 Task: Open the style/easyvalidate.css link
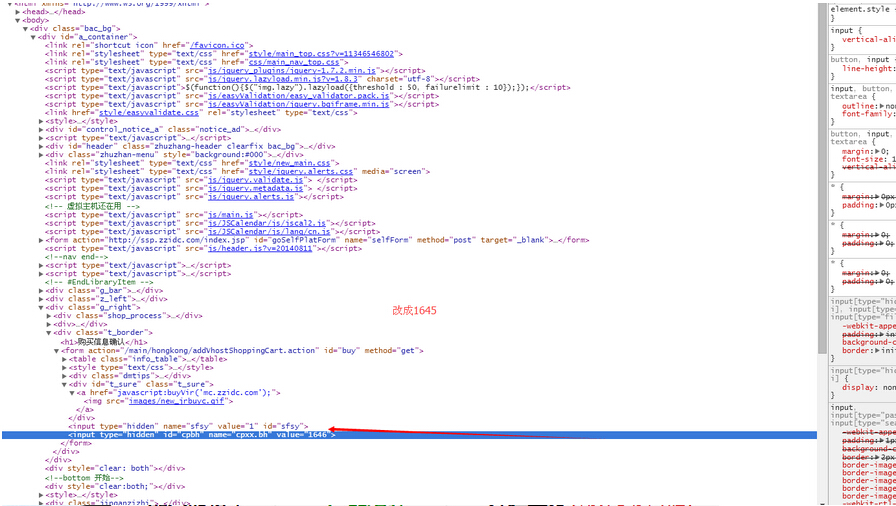tap(149, 113)
